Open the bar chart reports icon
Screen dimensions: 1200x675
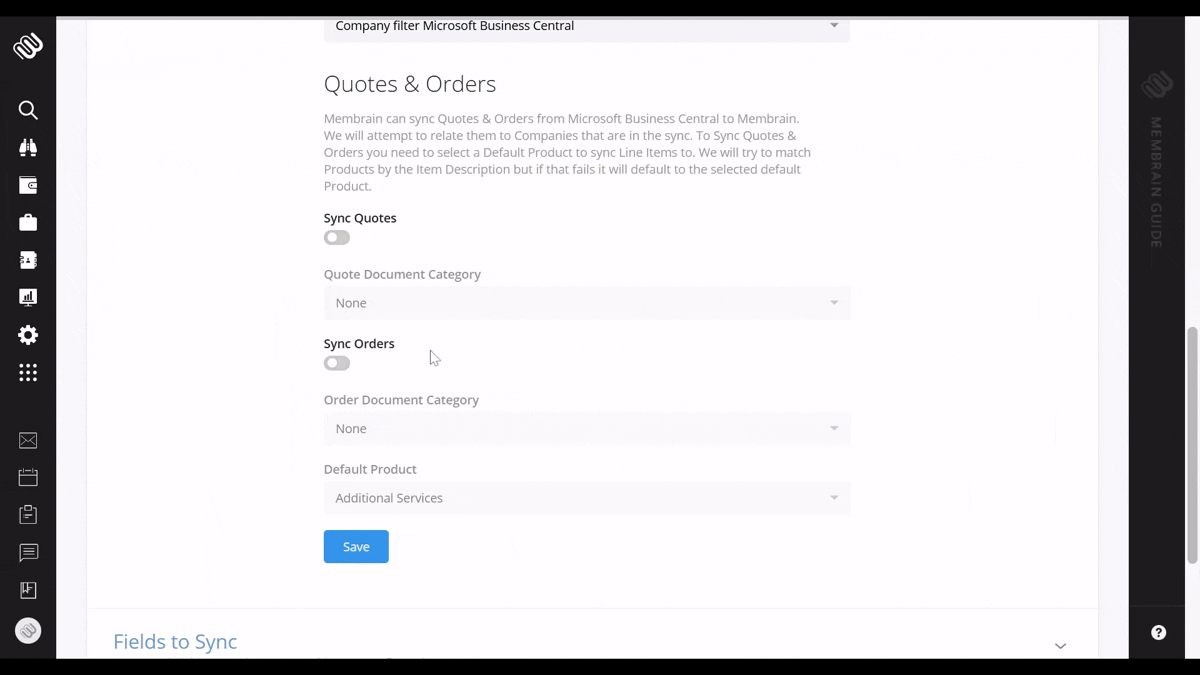pyautogui.click(x=28, y=297)
